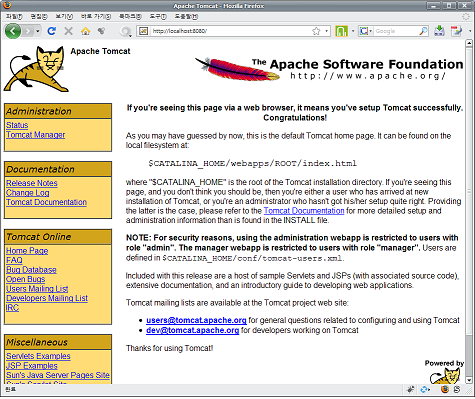Image resolution: width=475 pixels, height=399 pixels.
Task: Open the IRC link
Action: 12,308
